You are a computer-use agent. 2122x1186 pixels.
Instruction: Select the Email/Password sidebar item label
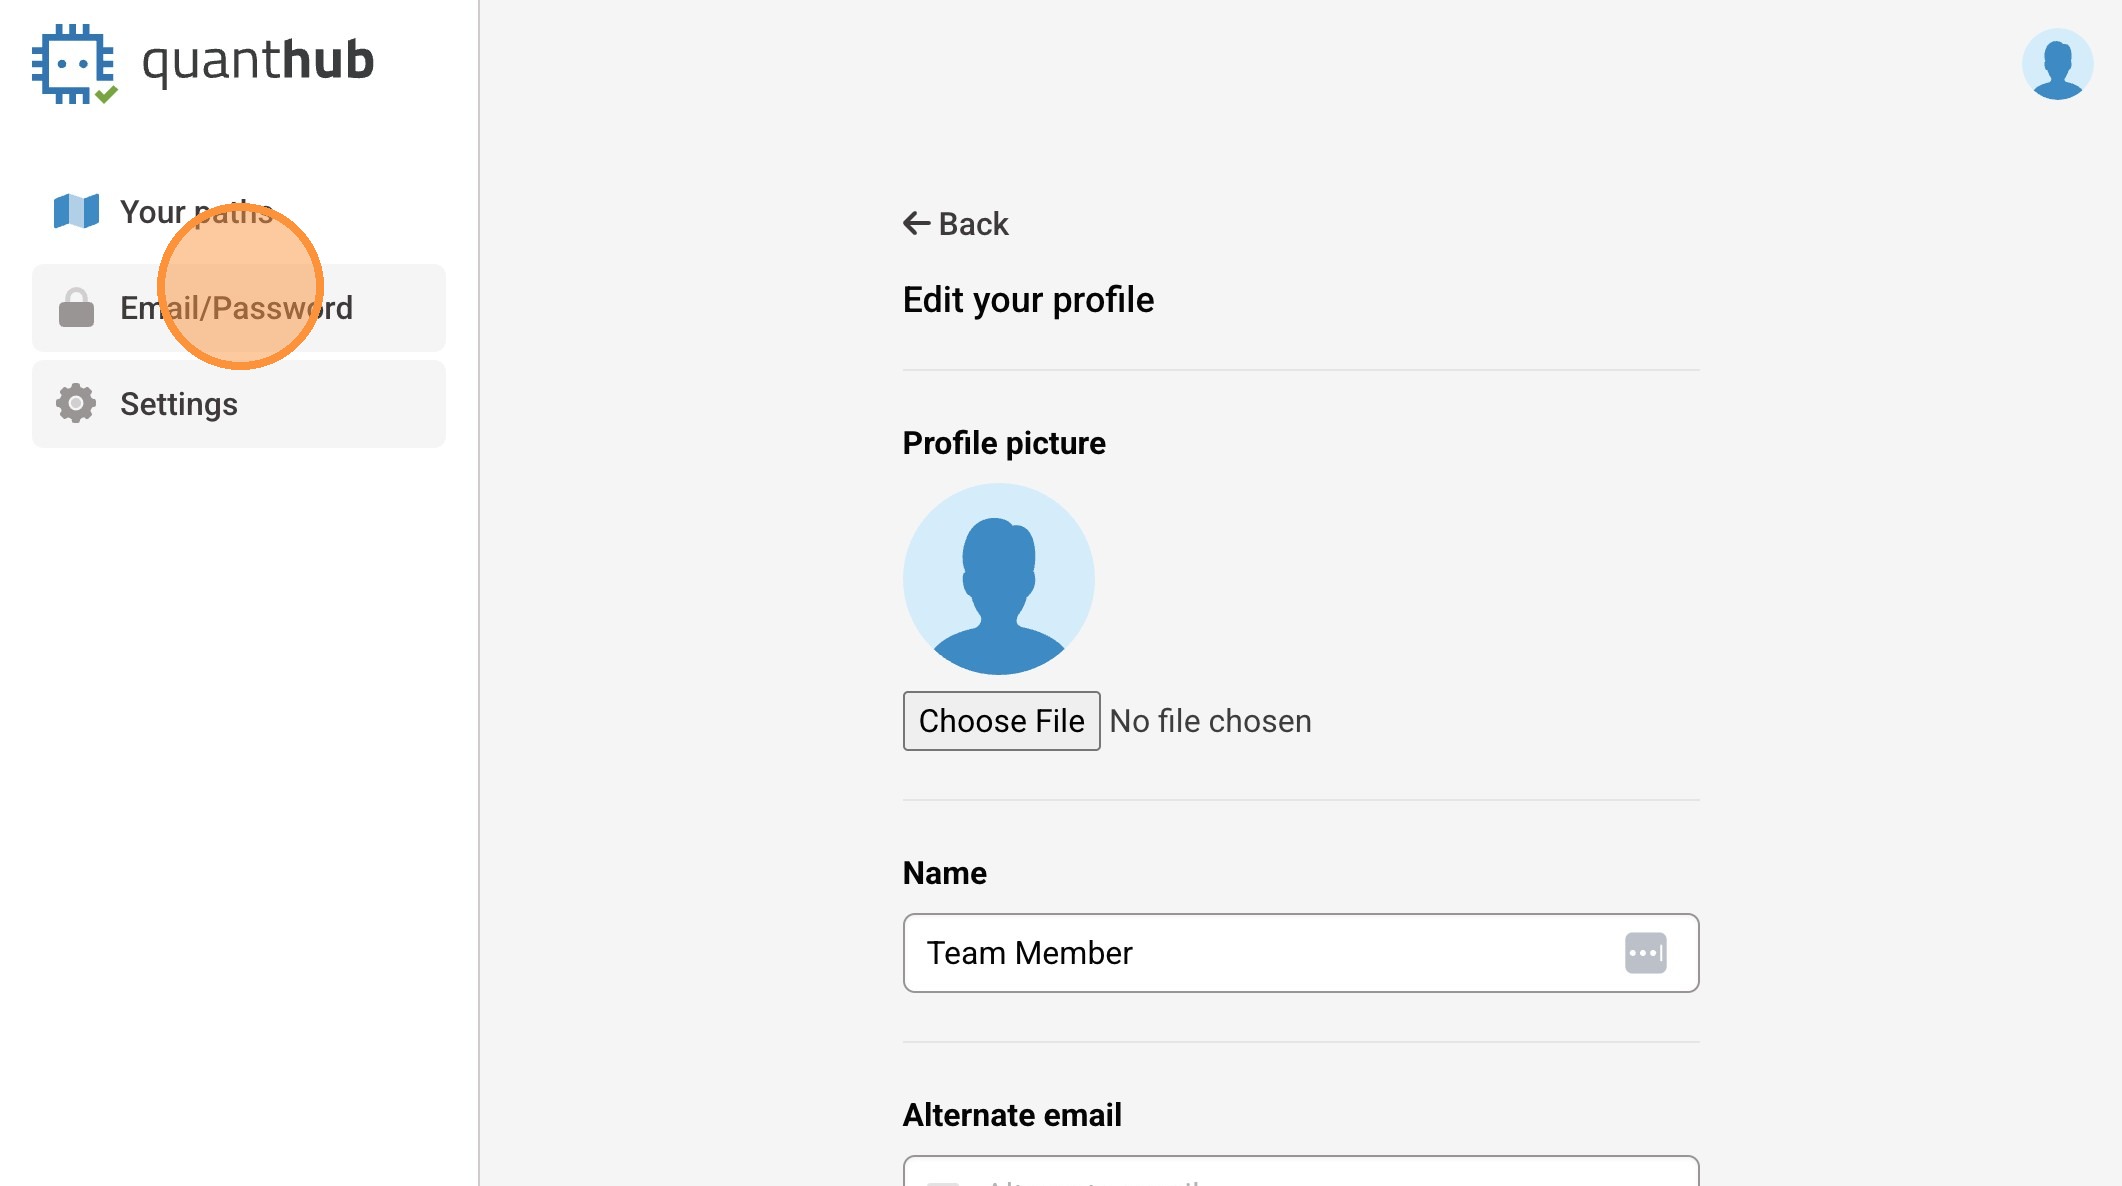pyautogui.click(x=236, y=308)
